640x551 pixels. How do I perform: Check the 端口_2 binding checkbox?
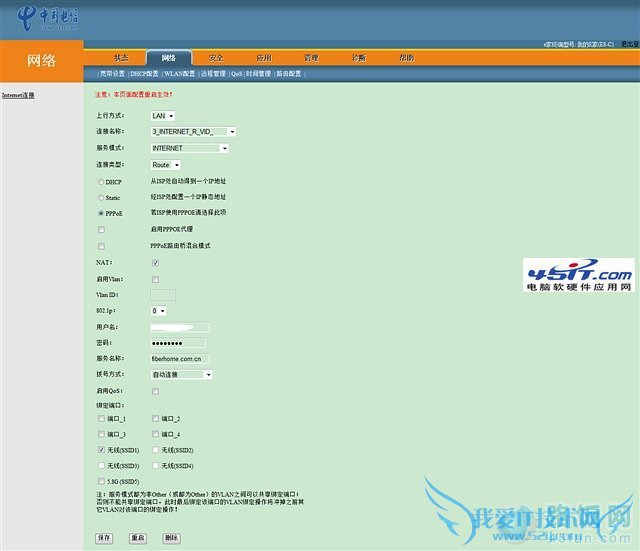pos(156,418)
